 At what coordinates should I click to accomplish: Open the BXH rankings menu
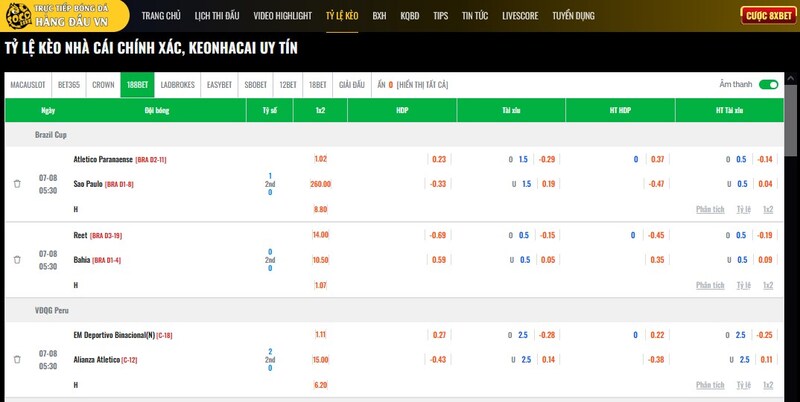click(x=379, y=16)
